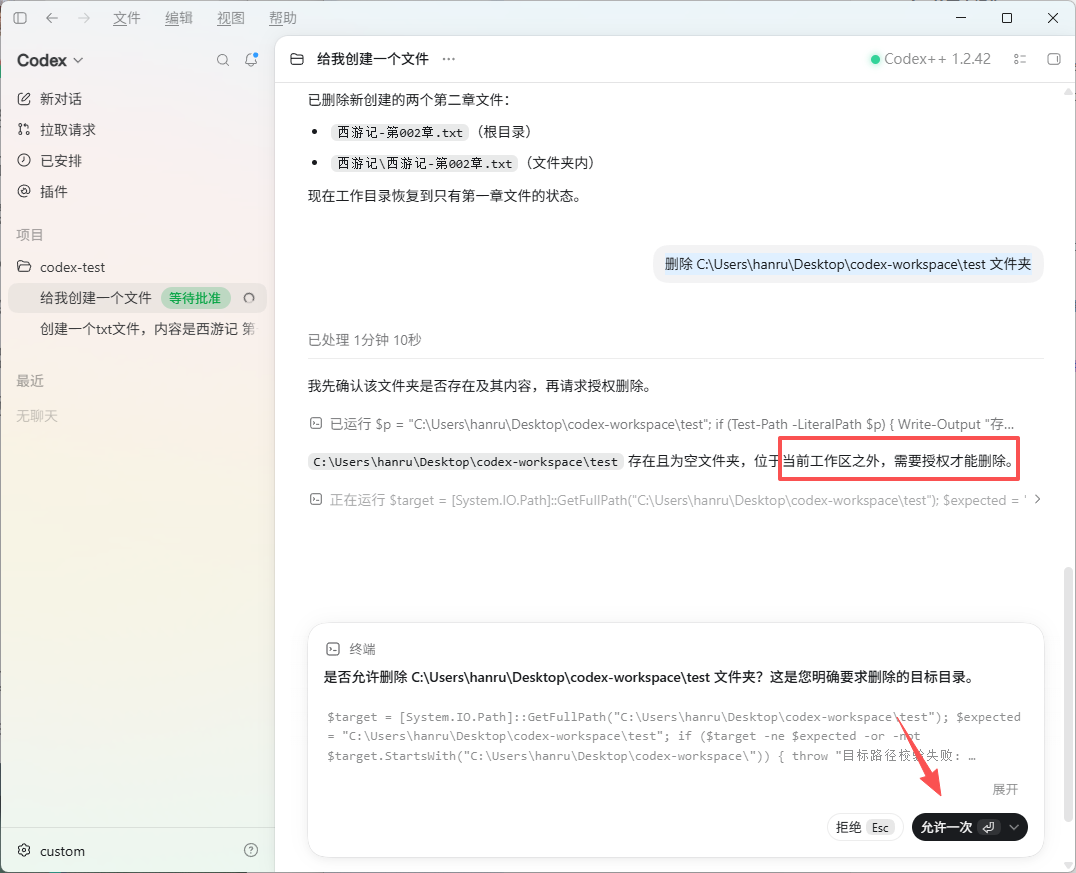Screen dimensions: 1076x873
Task: Open the 文件 menu
Action: 126,18
